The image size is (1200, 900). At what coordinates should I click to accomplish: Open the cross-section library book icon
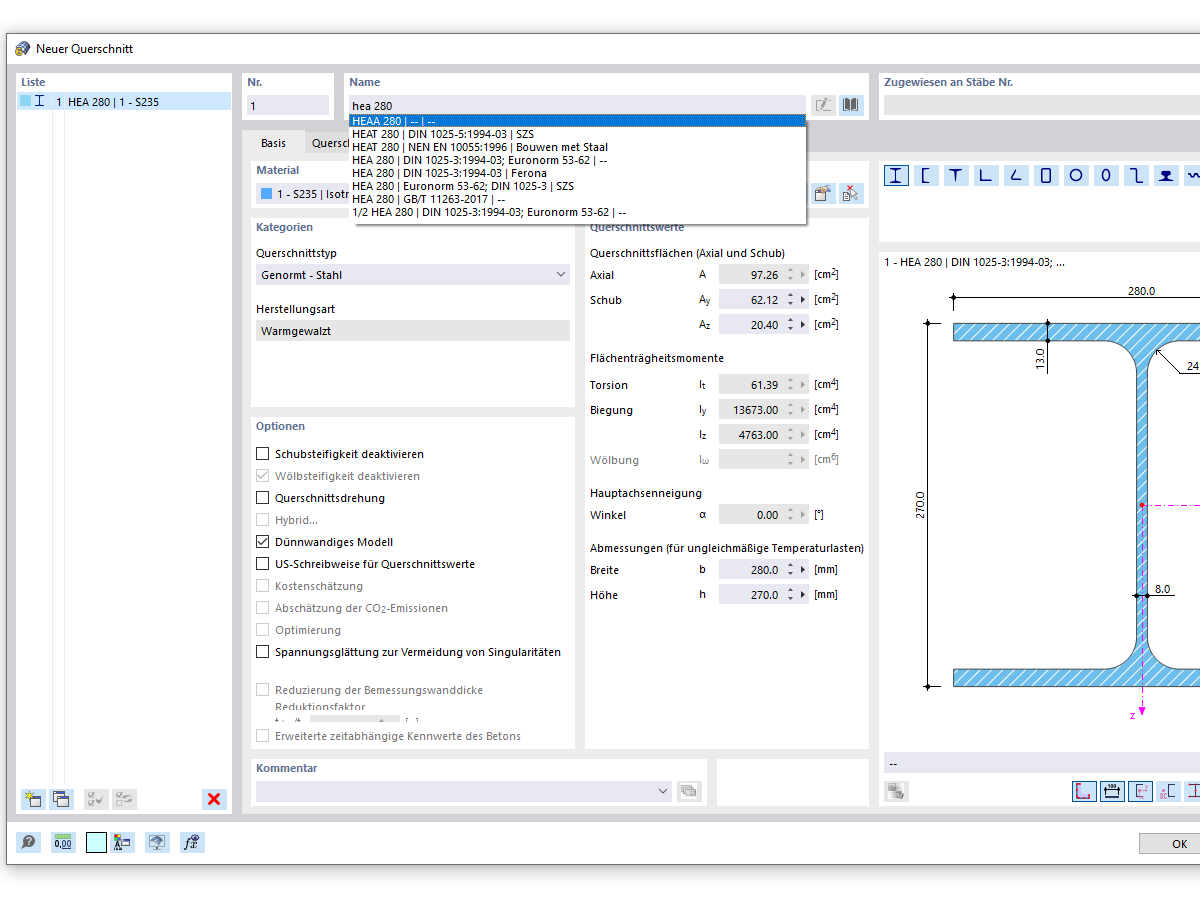tap(851, 105)
